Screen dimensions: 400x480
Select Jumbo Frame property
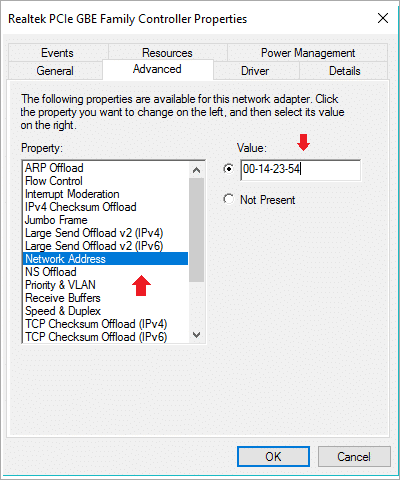click(105, 220)
